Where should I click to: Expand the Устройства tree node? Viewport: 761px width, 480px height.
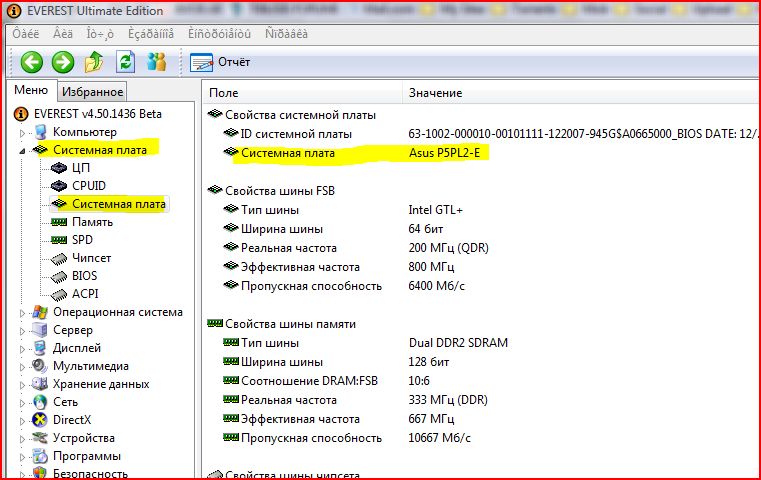click(22, 439)
